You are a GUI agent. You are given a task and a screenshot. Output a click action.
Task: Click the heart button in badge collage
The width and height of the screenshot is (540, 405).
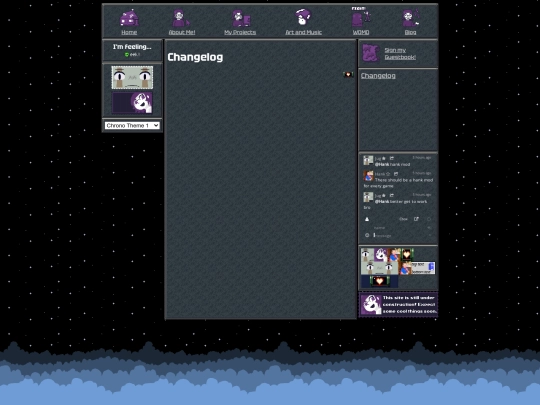407,255
